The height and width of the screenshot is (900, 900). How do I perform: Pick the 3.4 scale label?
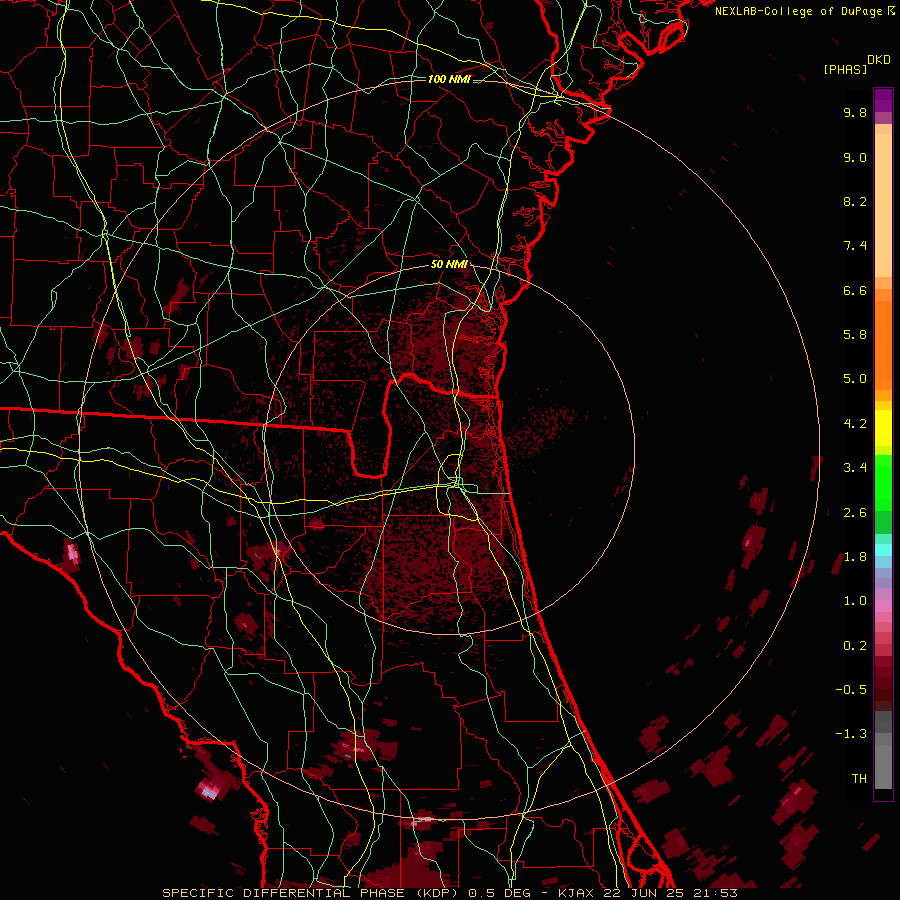[x=855, y=468]
